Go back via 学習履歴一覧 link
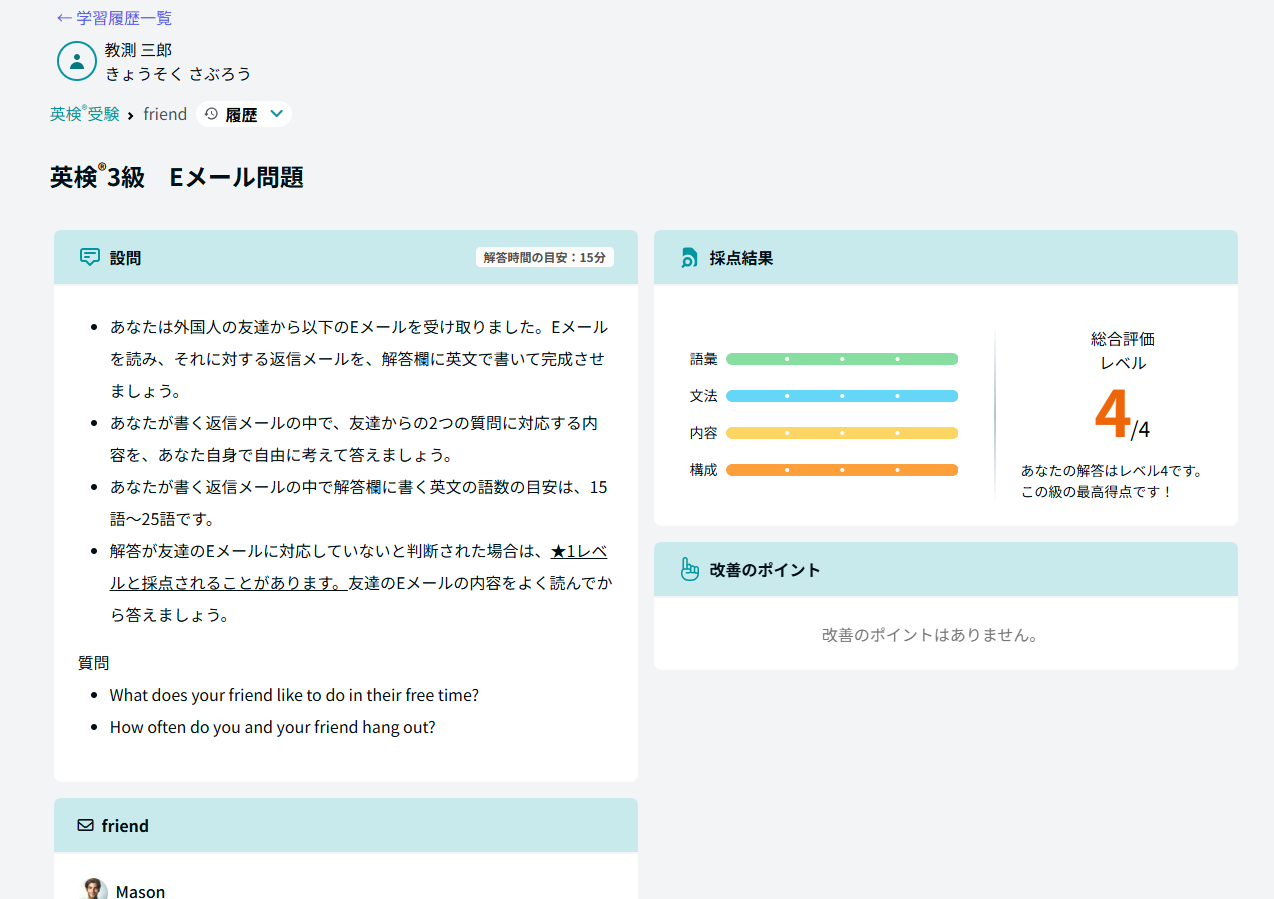Viewport: 1274px width, 899px height. tap(114, 18)
